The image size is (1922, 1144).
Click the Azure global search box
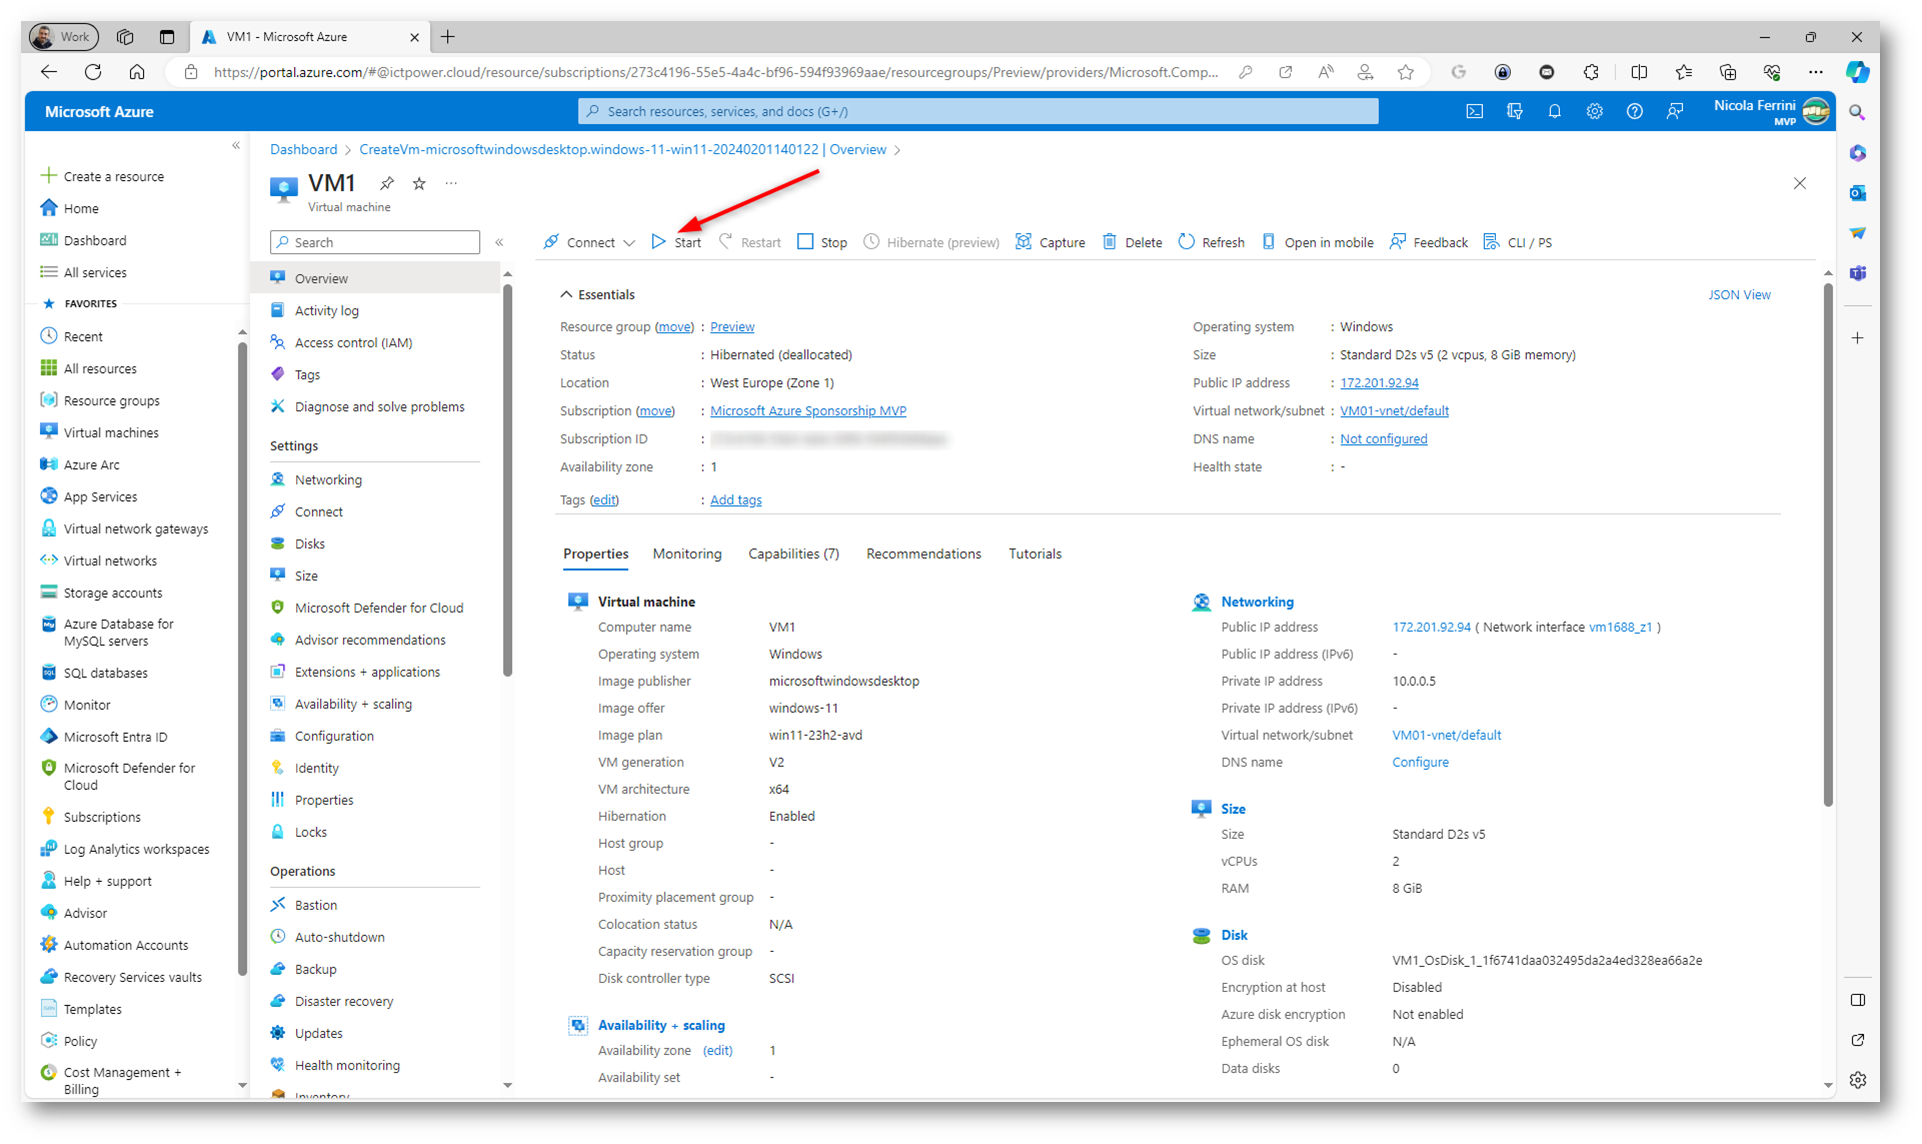978,111
